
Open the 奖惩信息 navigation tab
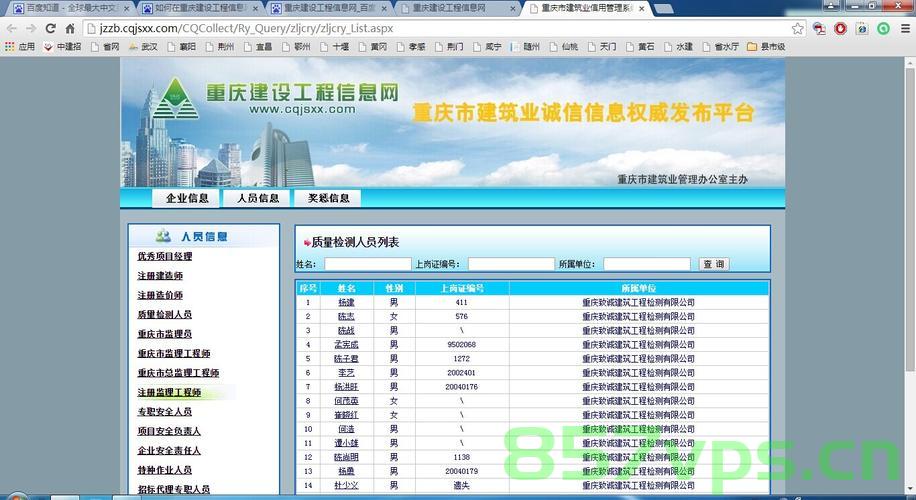[x=328, y=198]
